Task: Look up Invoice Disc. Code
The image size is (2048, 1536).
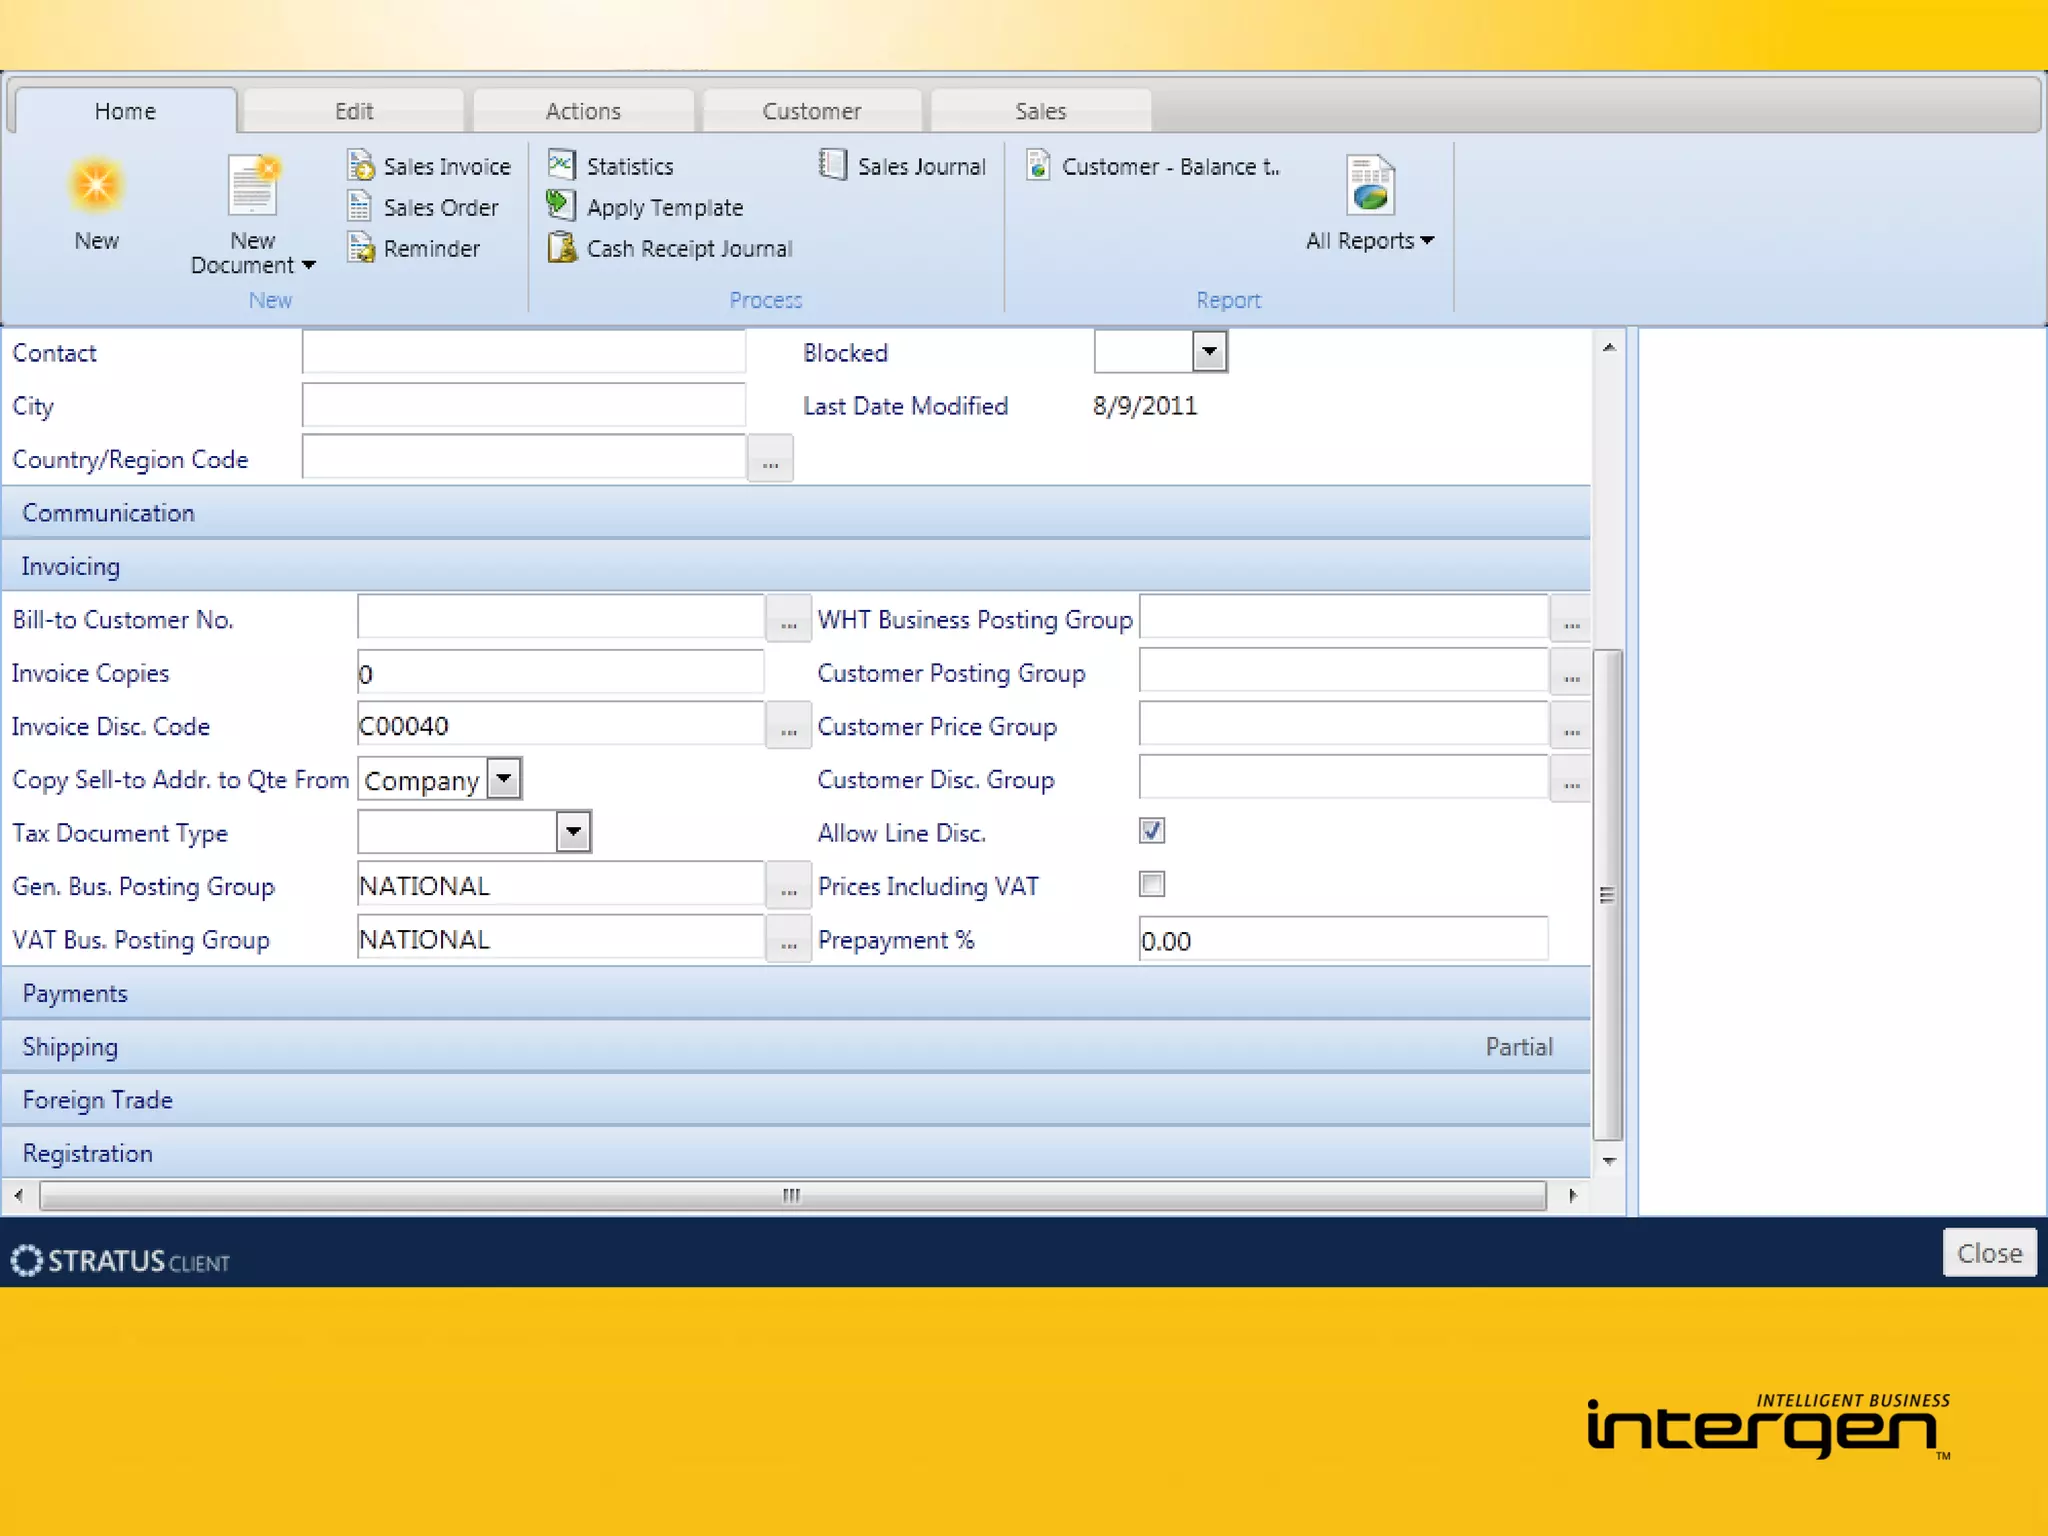Action: (788, 726)
